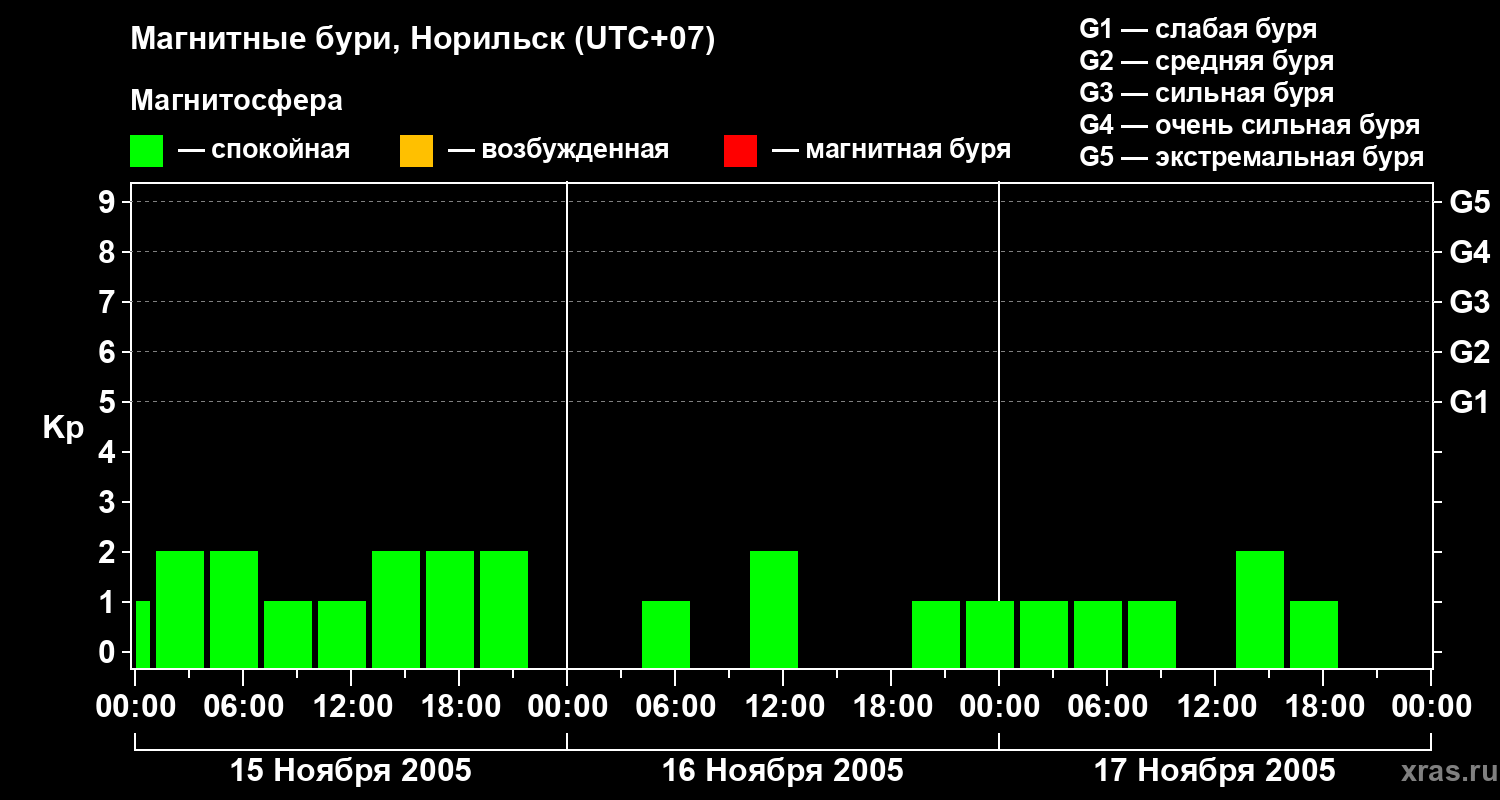1500x800 pixels.
Task: Click the 12:00 time label above 17 Ноября
Action: tap(1215, 707)
